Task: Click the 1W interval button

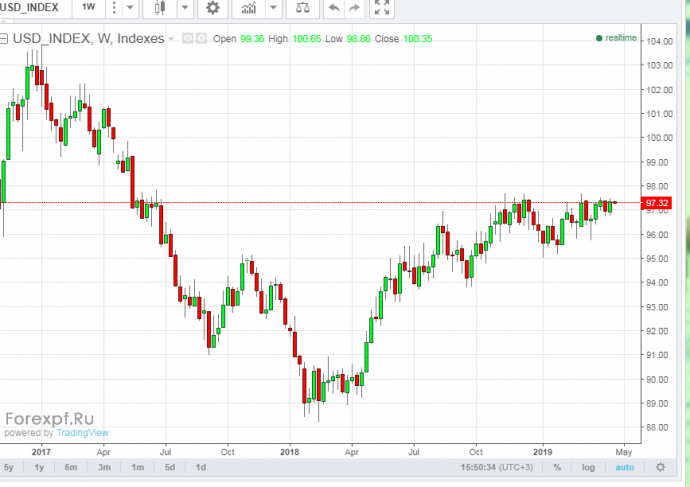Action: click(x=89, y=8)
